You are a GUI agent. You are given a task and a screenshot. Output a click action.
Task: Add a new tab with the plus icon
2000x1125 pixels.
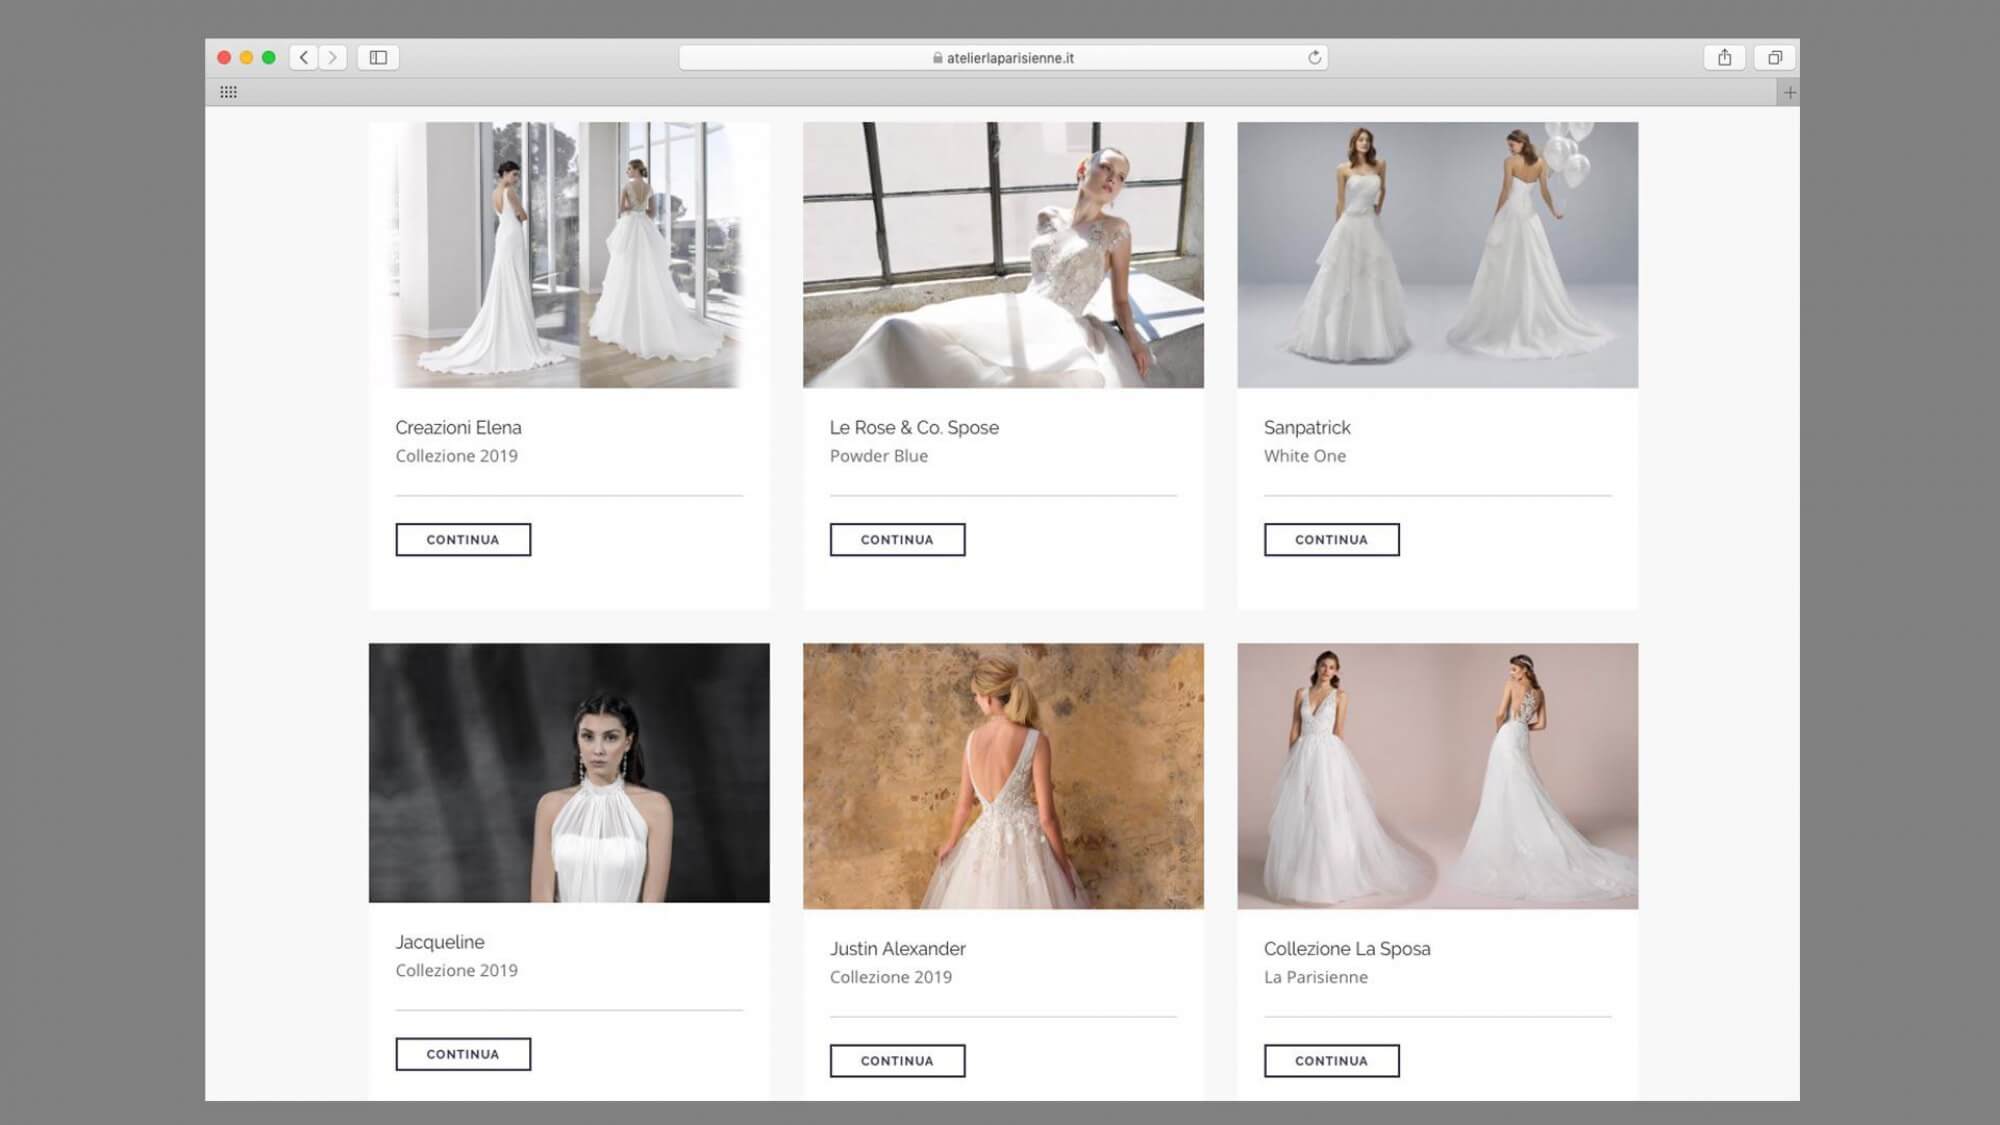click(1789, 92)
